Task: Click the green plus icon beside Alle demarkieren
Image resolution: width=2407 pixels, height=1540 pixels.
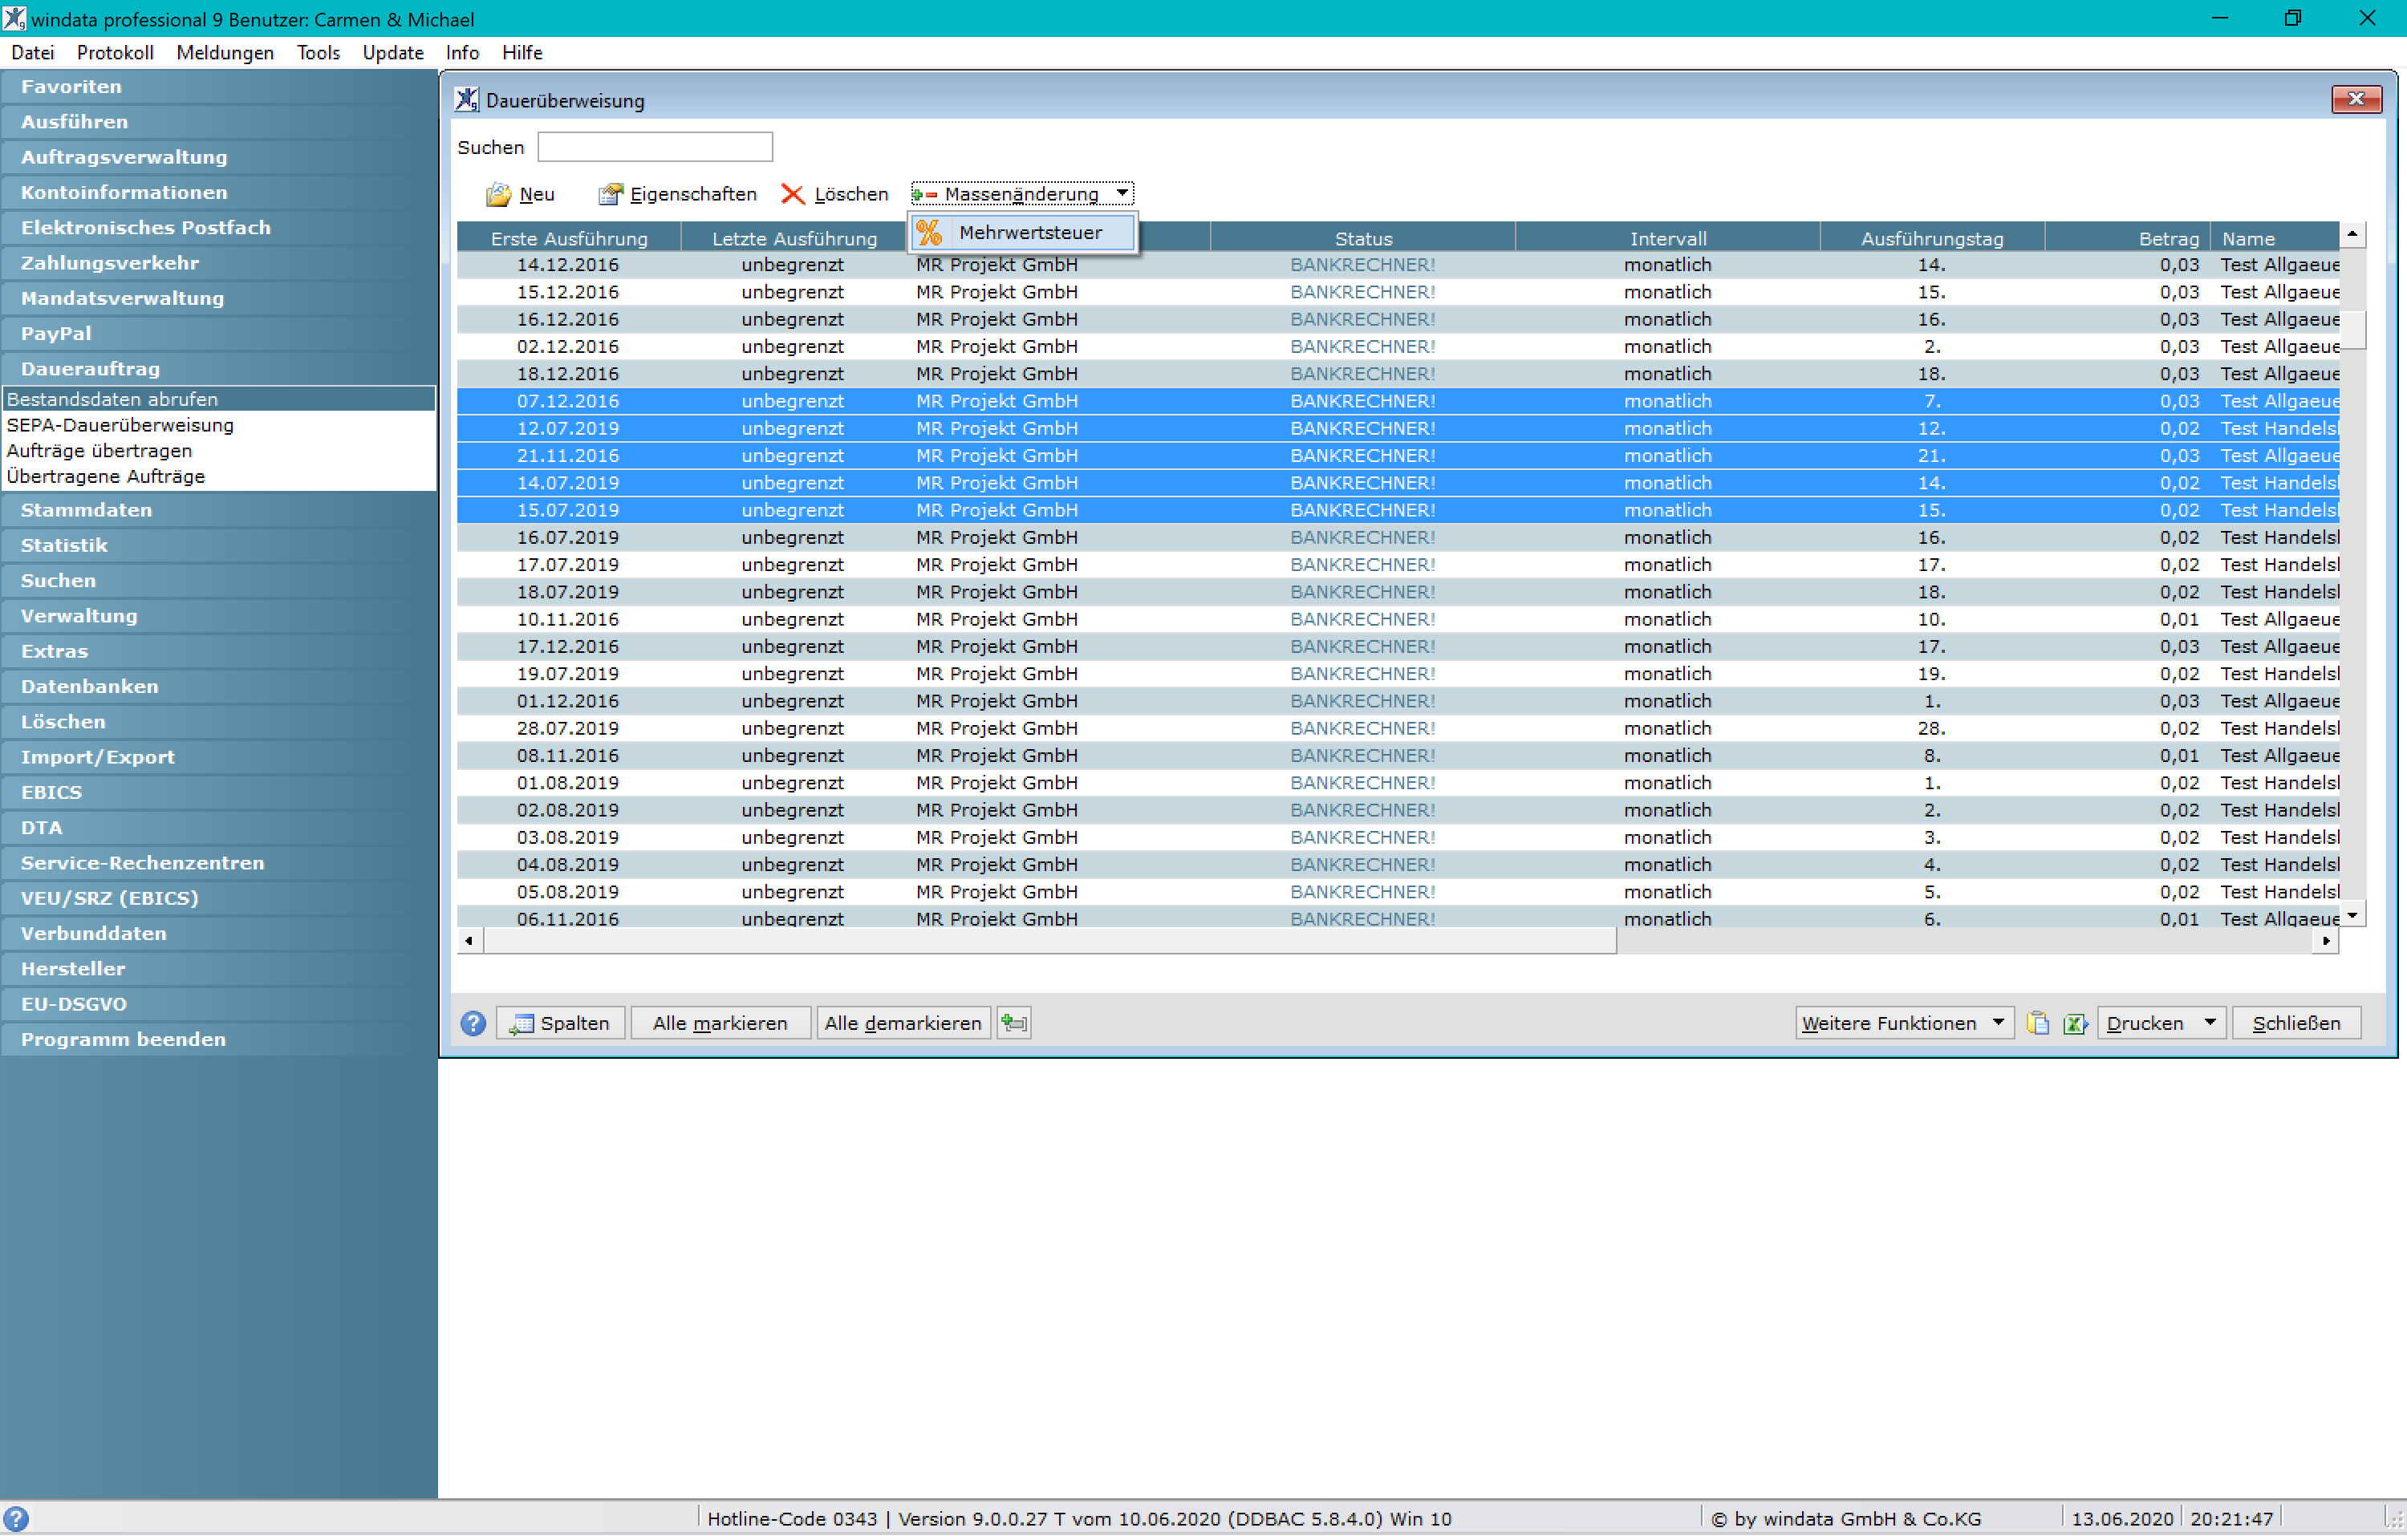Action: [x=1014, y=1023]
